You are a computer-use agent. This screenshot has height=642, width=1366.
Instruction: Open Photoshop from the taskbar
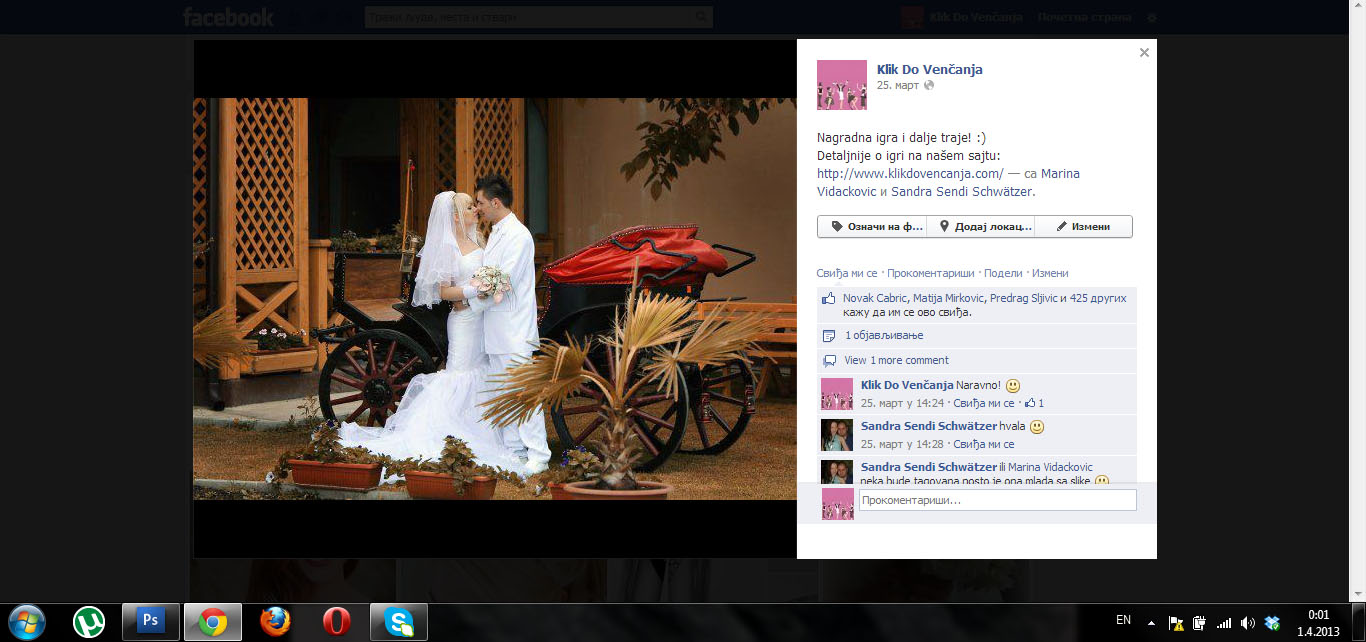coord(151,621)
